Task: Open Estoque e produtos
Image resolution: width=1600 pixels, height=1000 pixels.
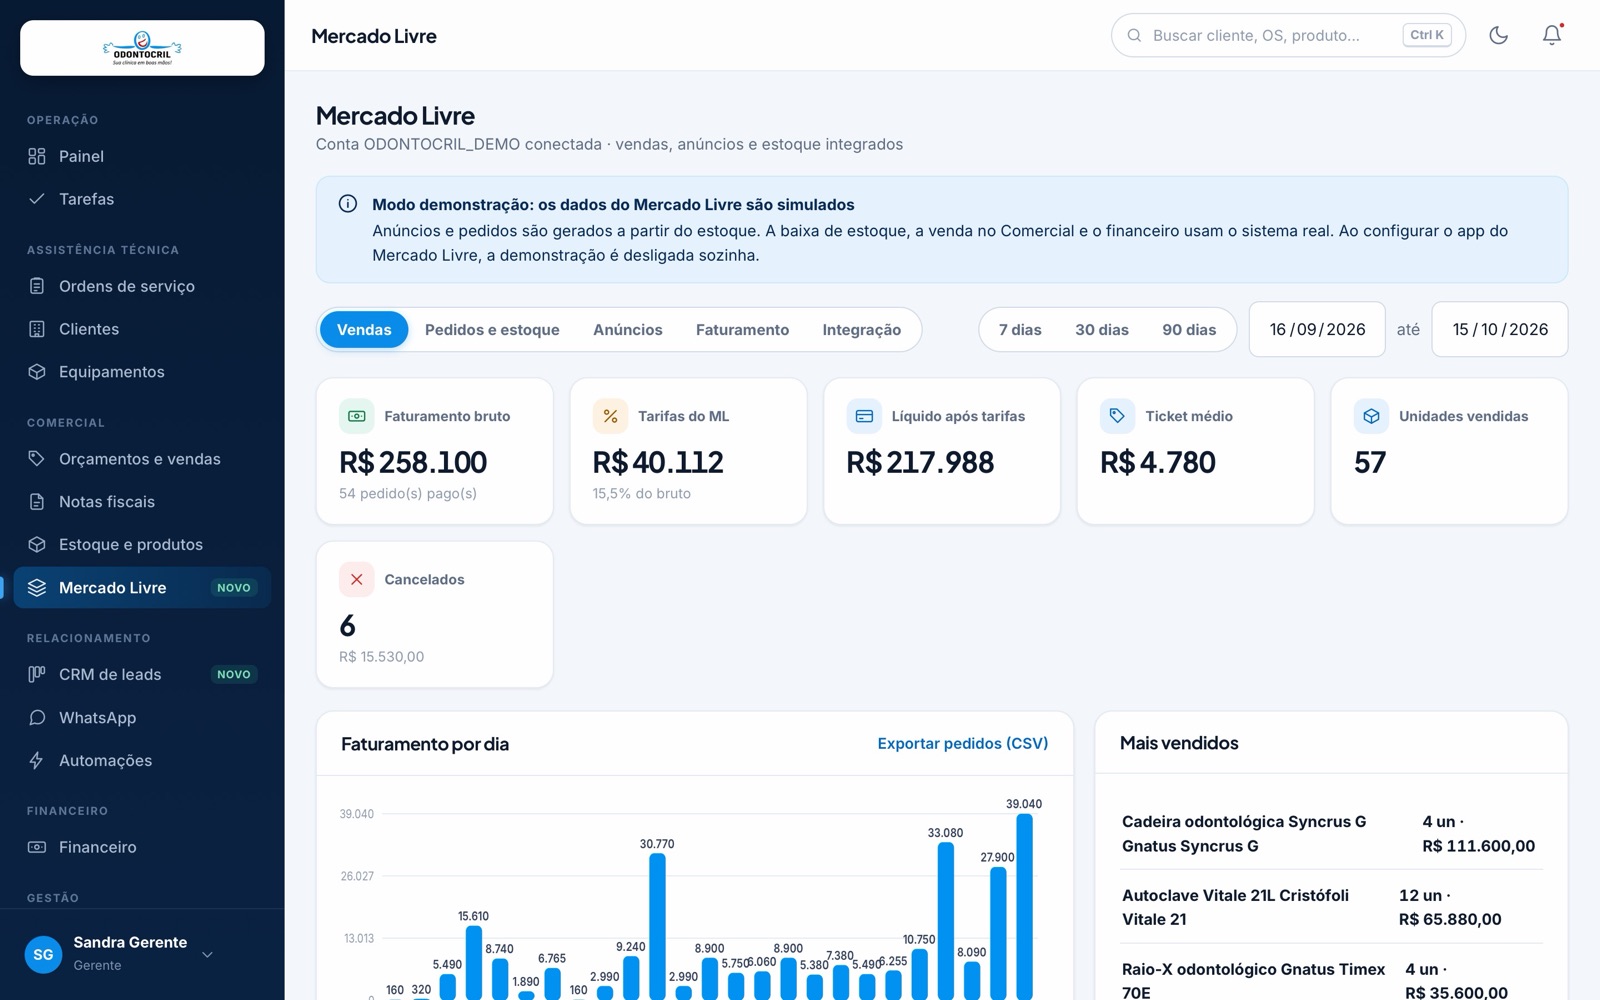Action: pos(142,545)
